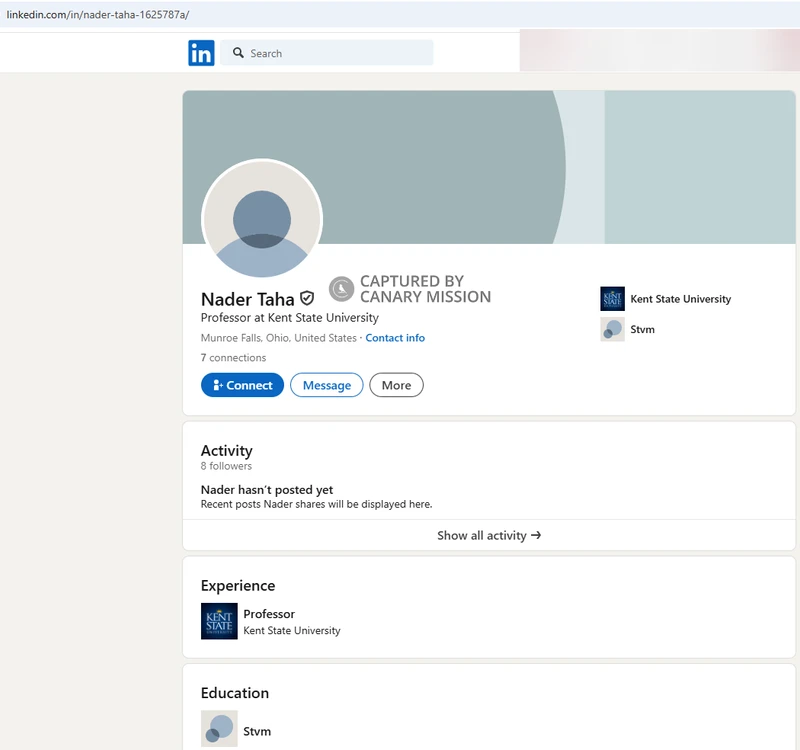Click the Education section heading

pos(235,693)
